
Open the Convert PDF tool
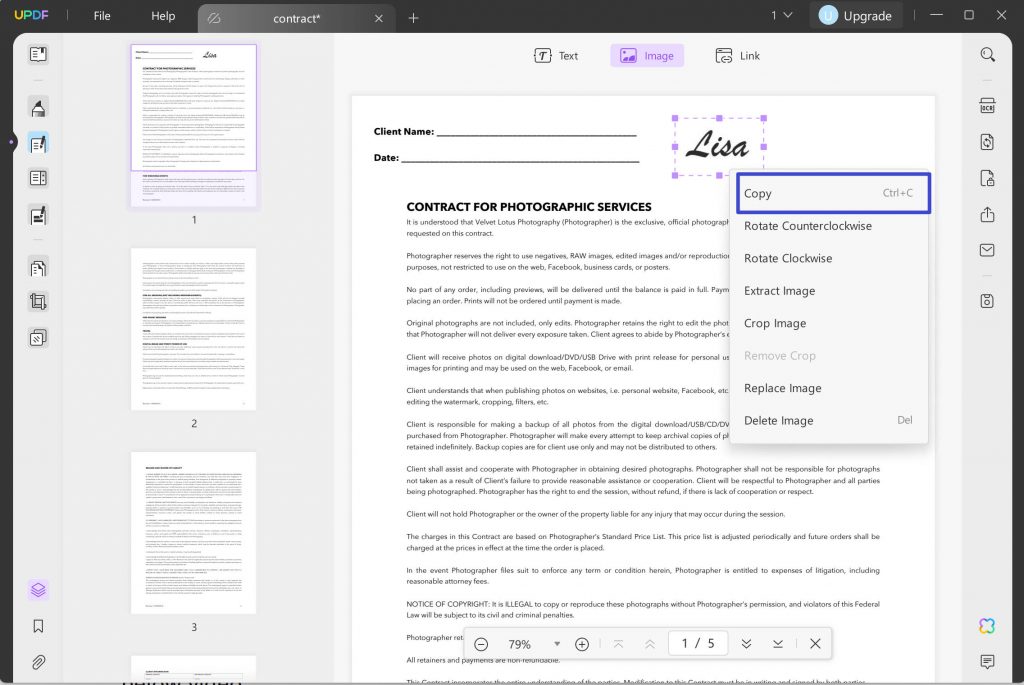(987, 143)
